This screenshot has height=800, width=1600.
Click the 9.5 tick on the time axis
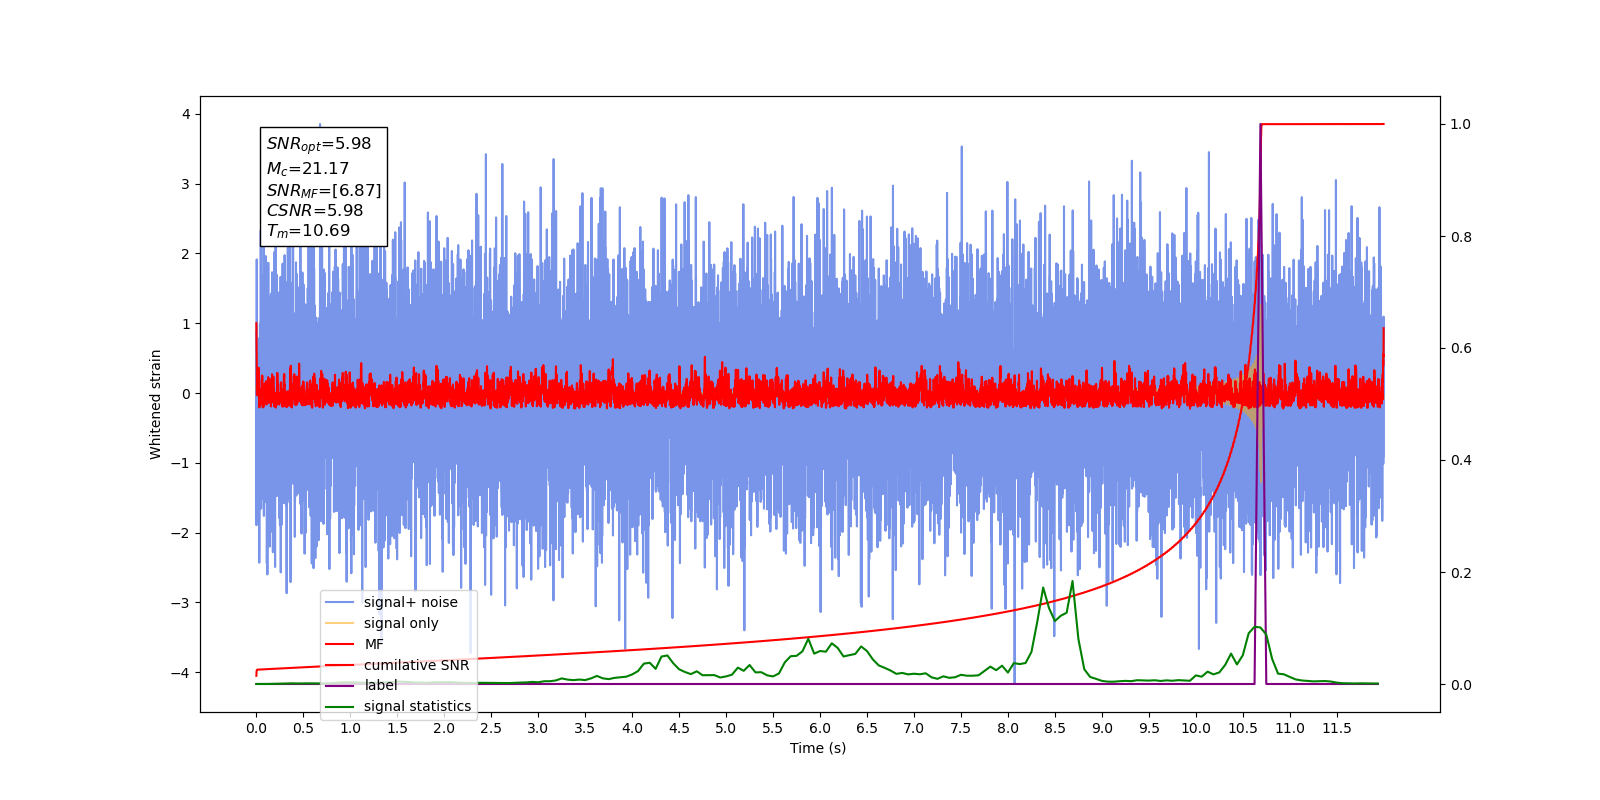click(x=1149, y=728)
